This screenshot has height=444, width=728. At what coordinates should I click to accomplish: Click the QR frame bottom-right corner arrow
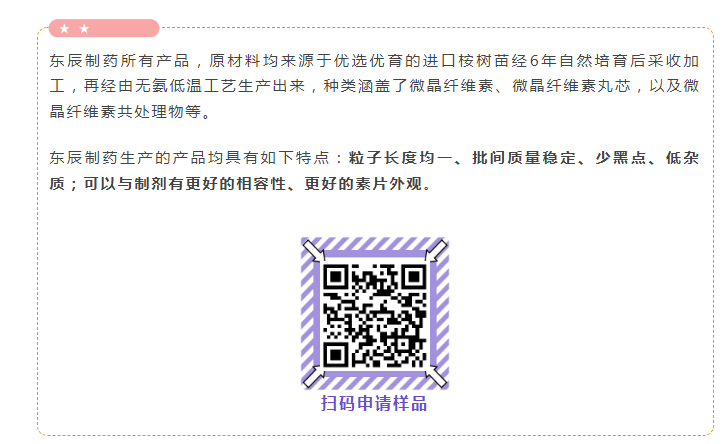click(x=436, y=377)
